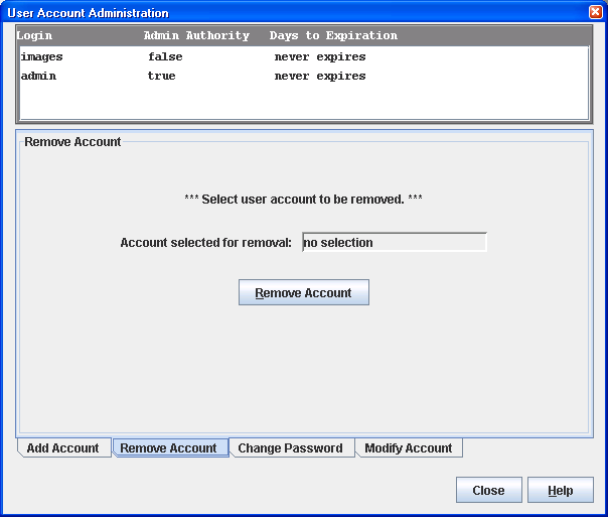Image resolution: width=608 pixels, height=517 pixels.
Task: Click the Admin Authority column header
Action: point(197,35)
